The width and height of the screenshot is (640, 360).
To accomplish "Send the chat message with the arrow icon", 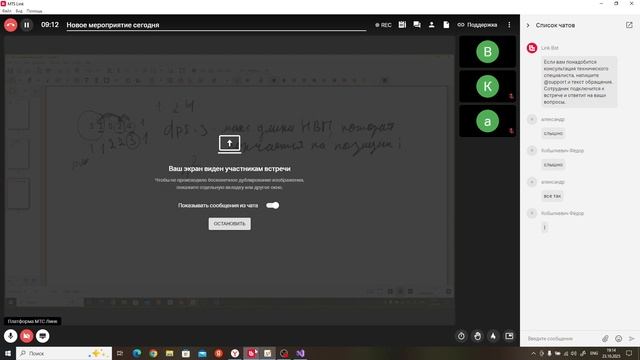I will pos(631,339).
